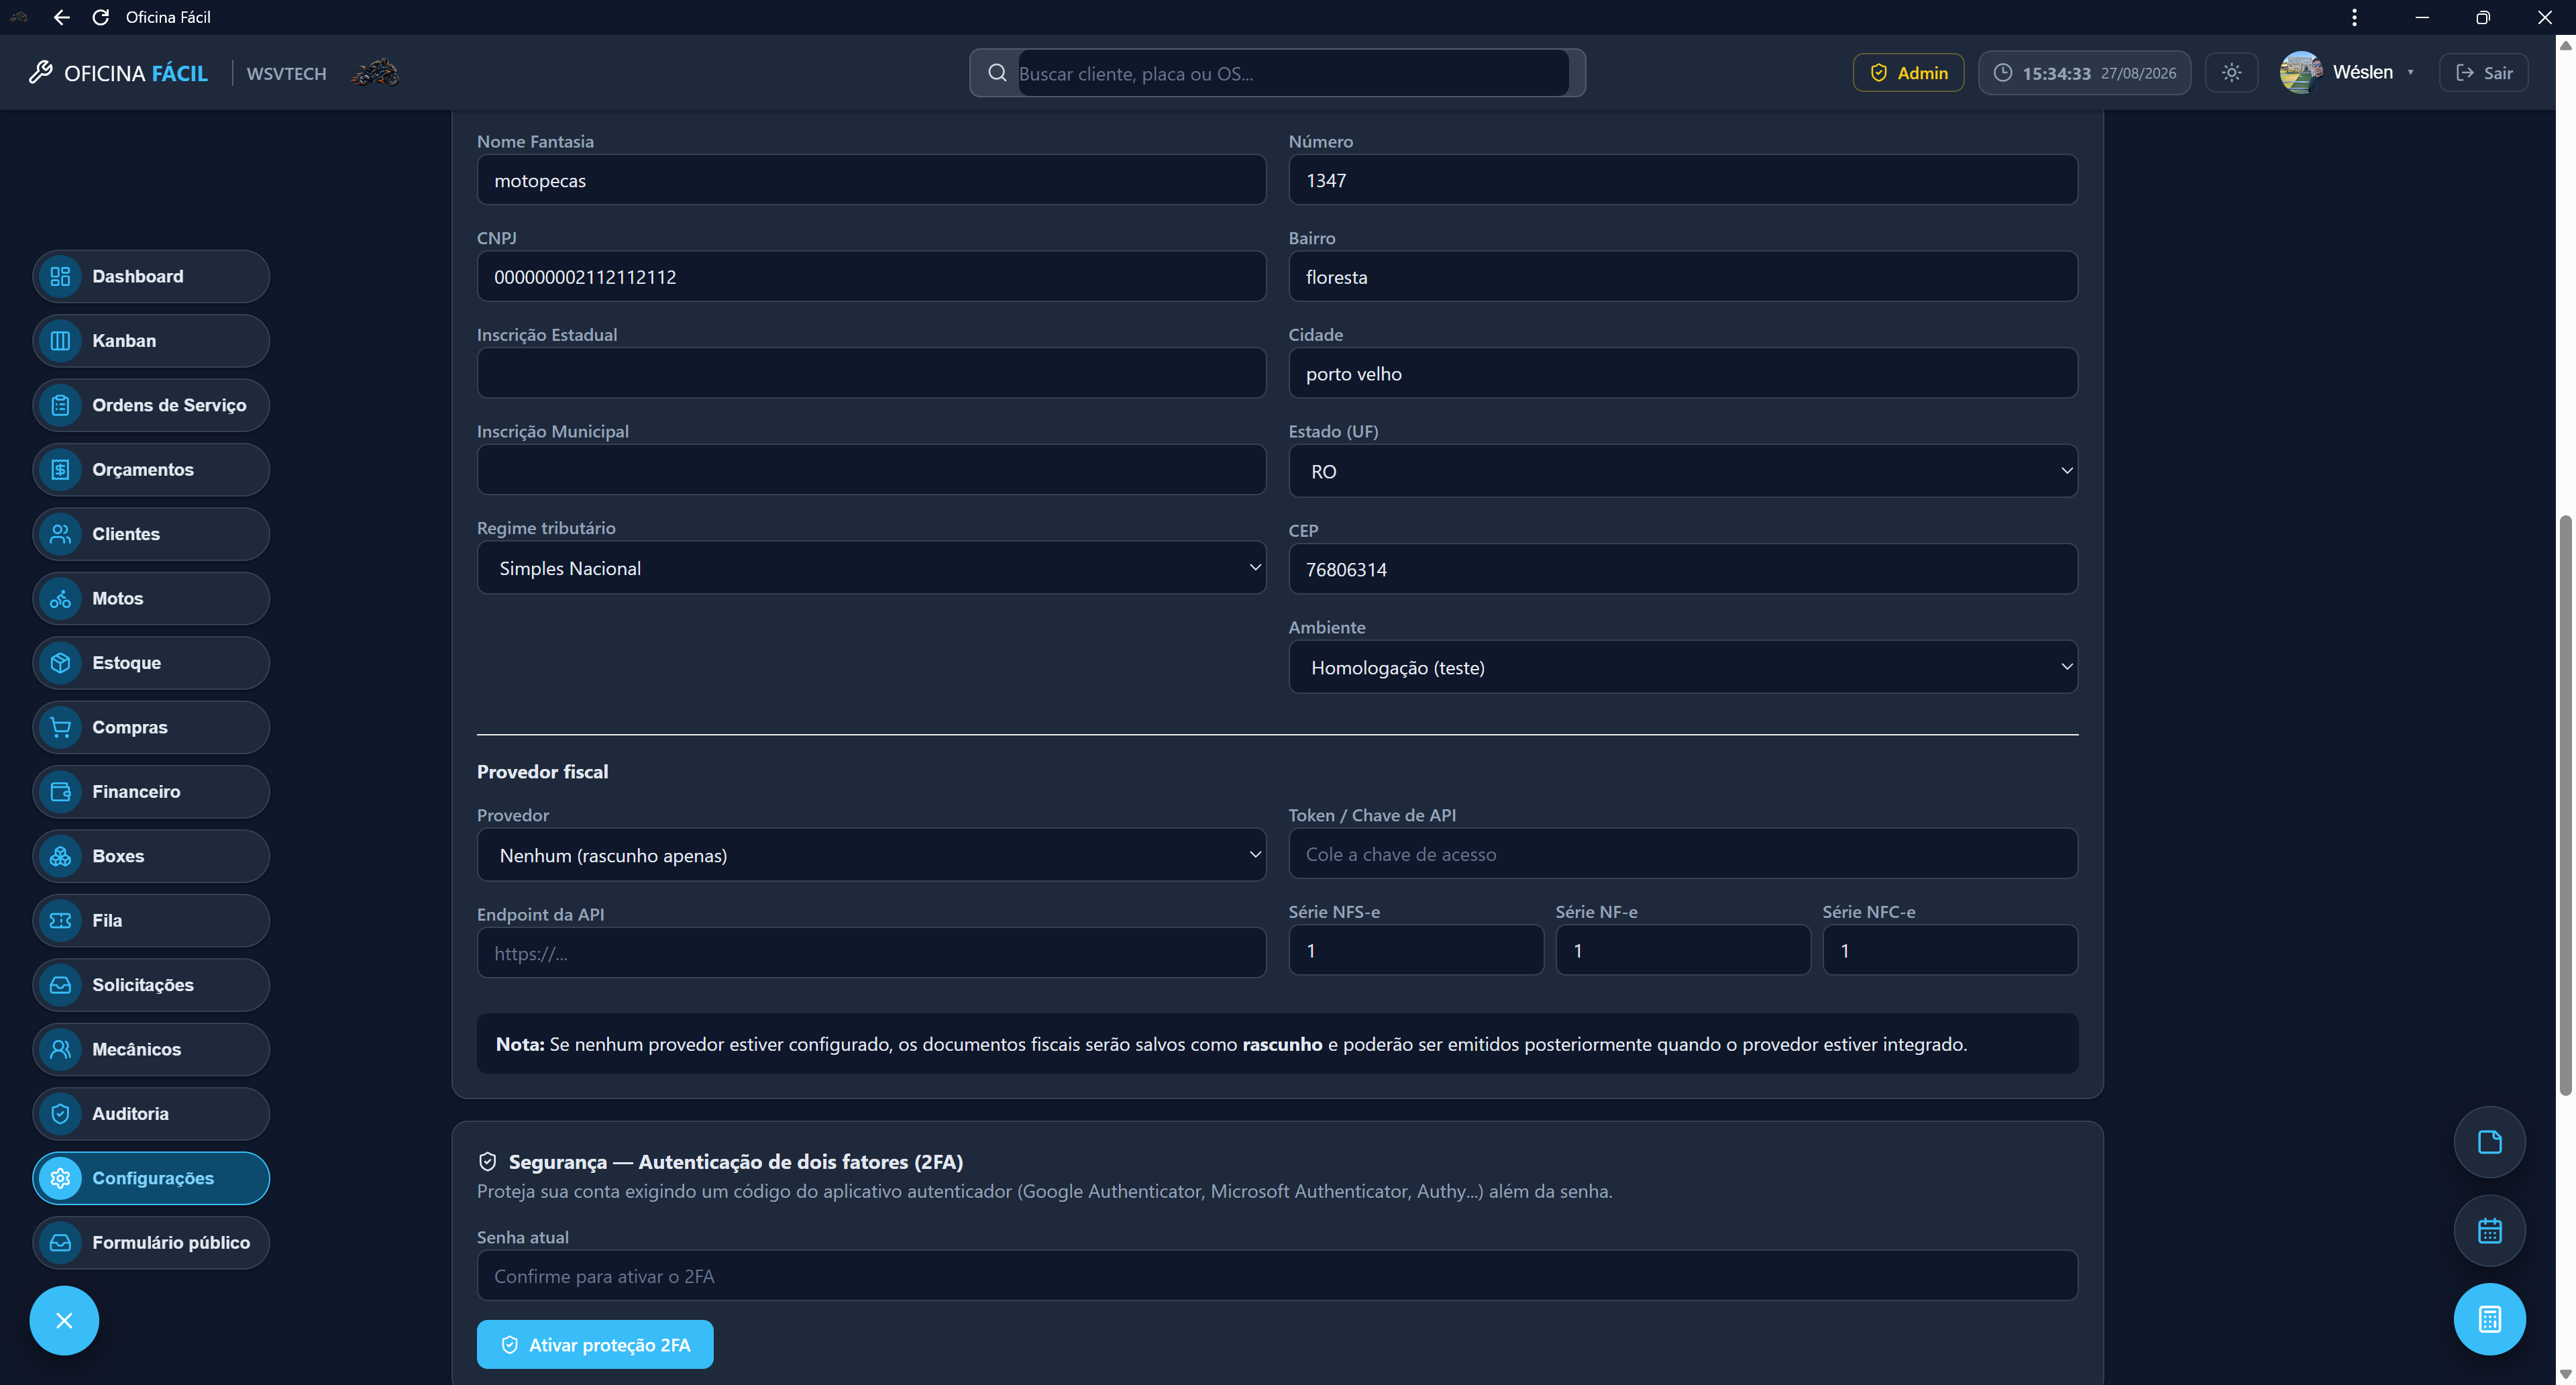
Task: Click the Admin badge button
Action: tap(1908, 73)
